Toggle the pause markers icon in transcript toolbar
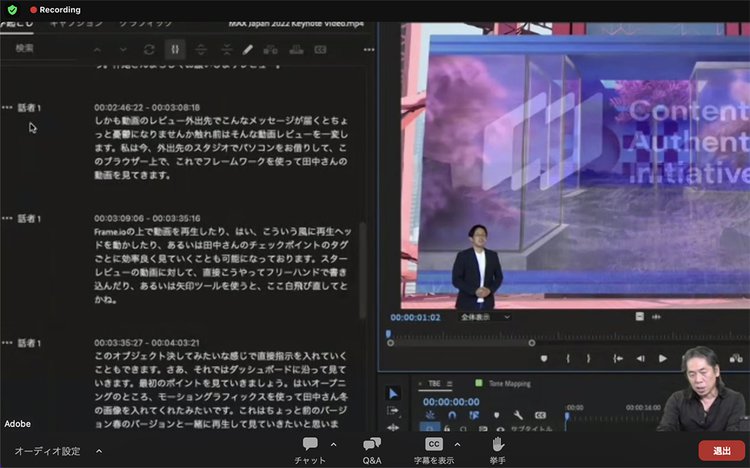This screenshot has height=468, width=750. pos(175,48)
